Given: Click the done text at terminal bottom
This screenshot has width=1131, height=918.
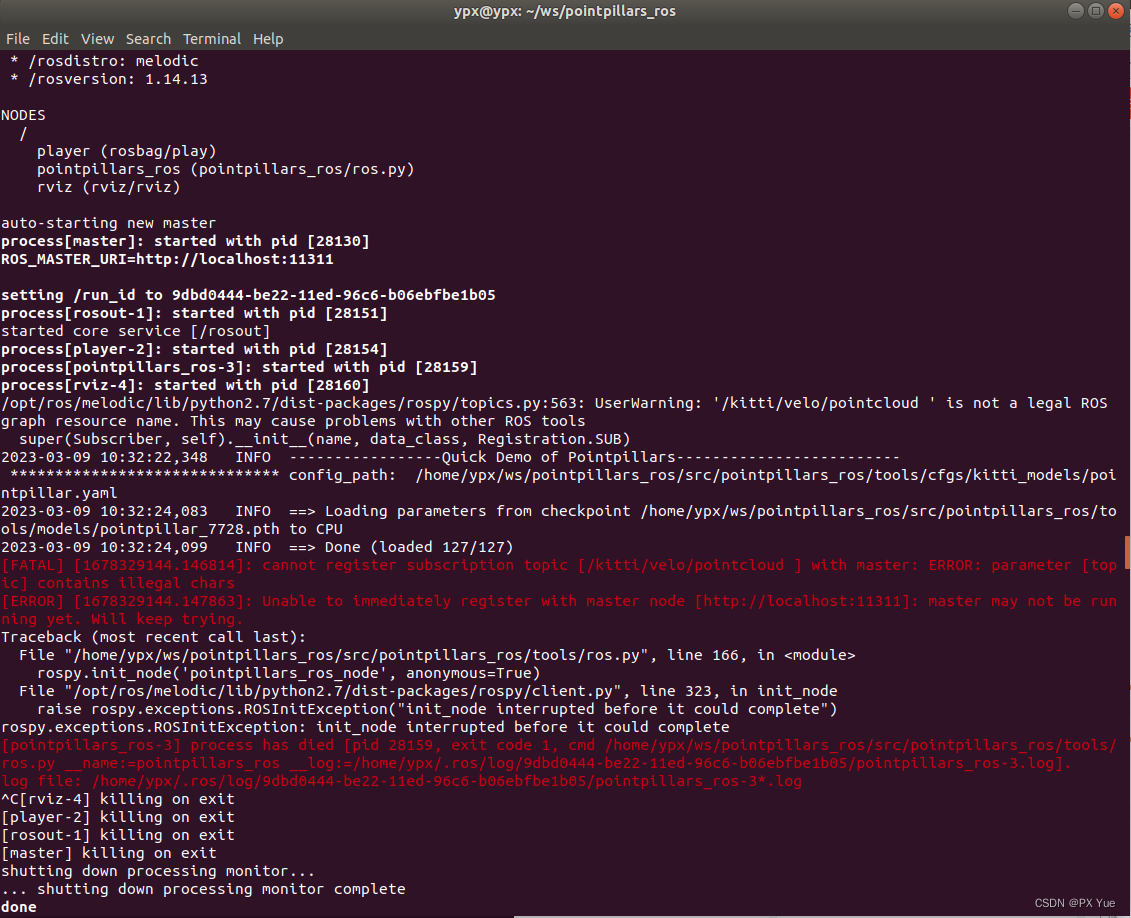Looking at the screenshot, I should [18, 907].
